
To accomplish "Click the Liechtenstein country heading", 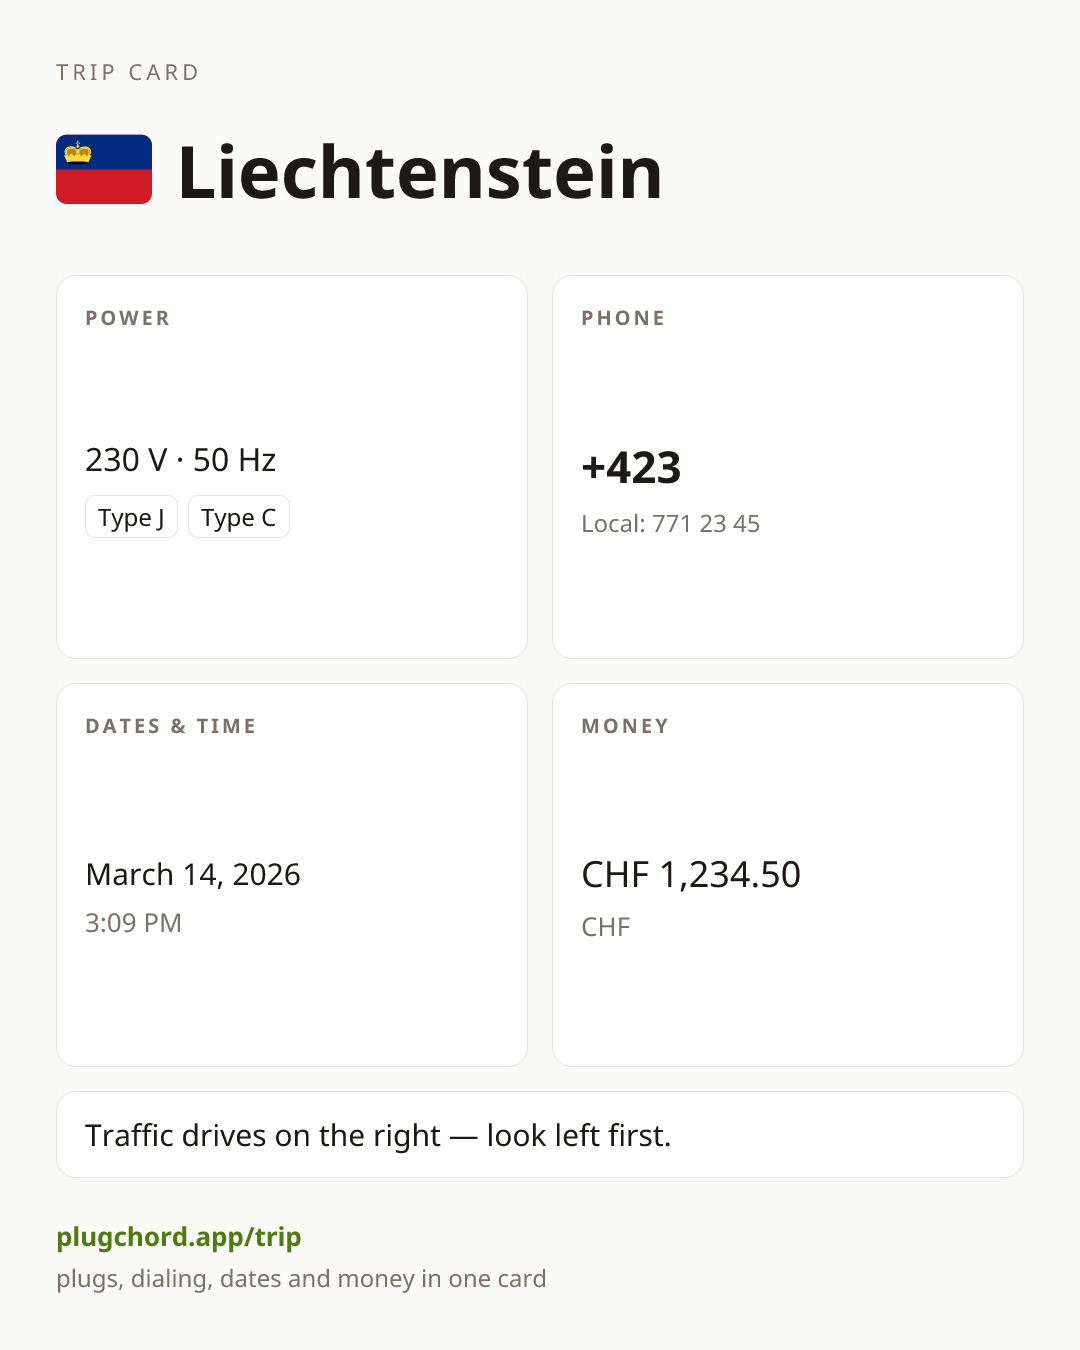I will 420,172.
